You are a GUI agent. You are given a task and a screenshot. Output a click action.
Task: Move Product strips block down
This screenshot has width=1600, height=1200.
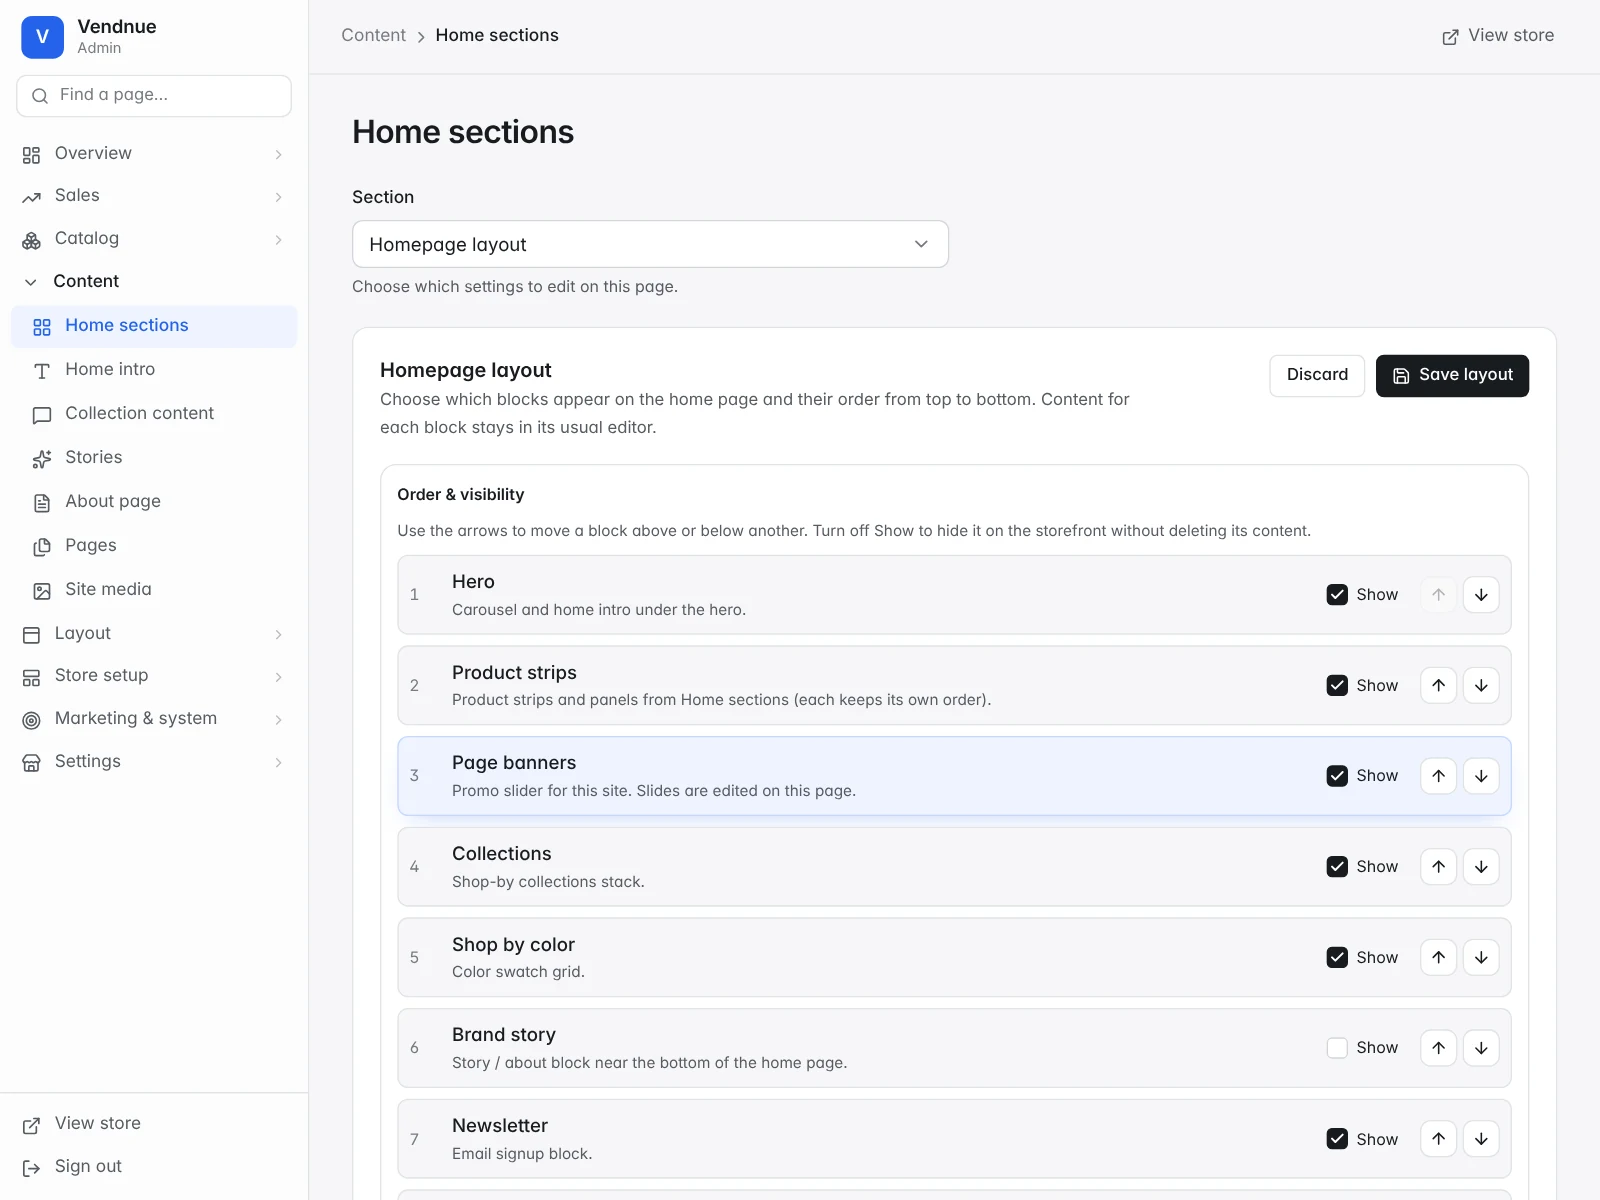click(1481, 685)
